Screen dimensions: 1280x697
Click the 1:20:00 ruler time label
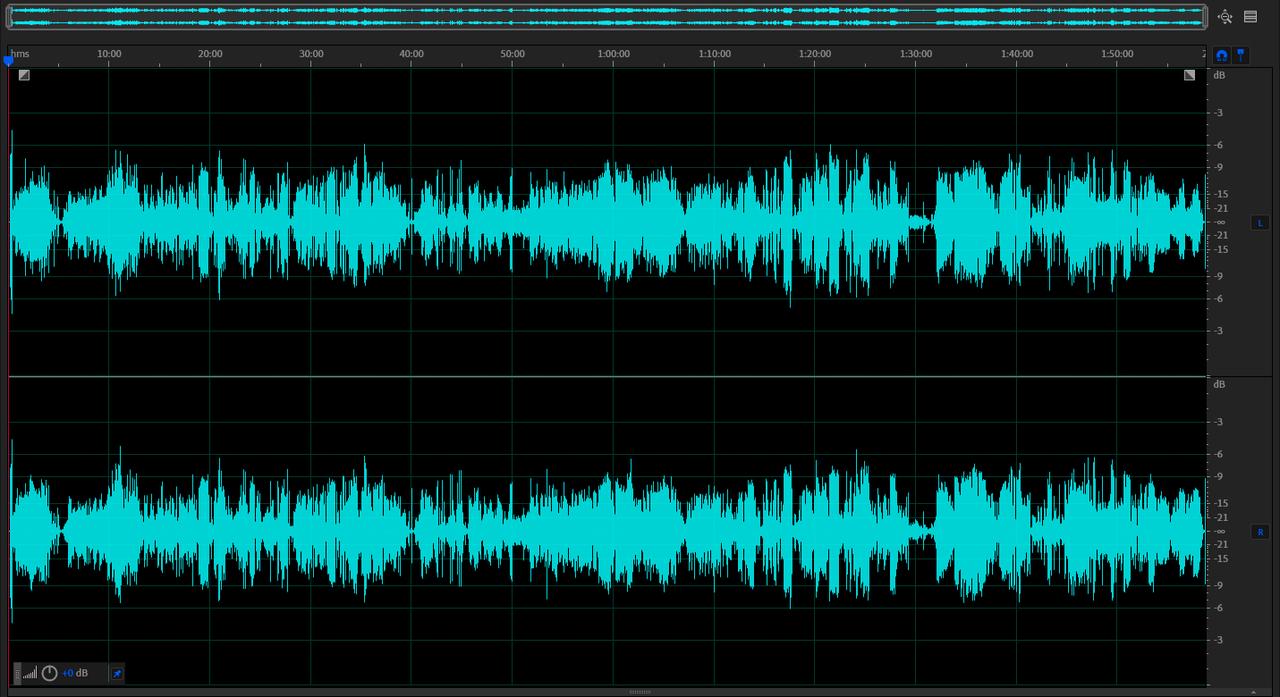pyautogui.click(x=815, y=54)
